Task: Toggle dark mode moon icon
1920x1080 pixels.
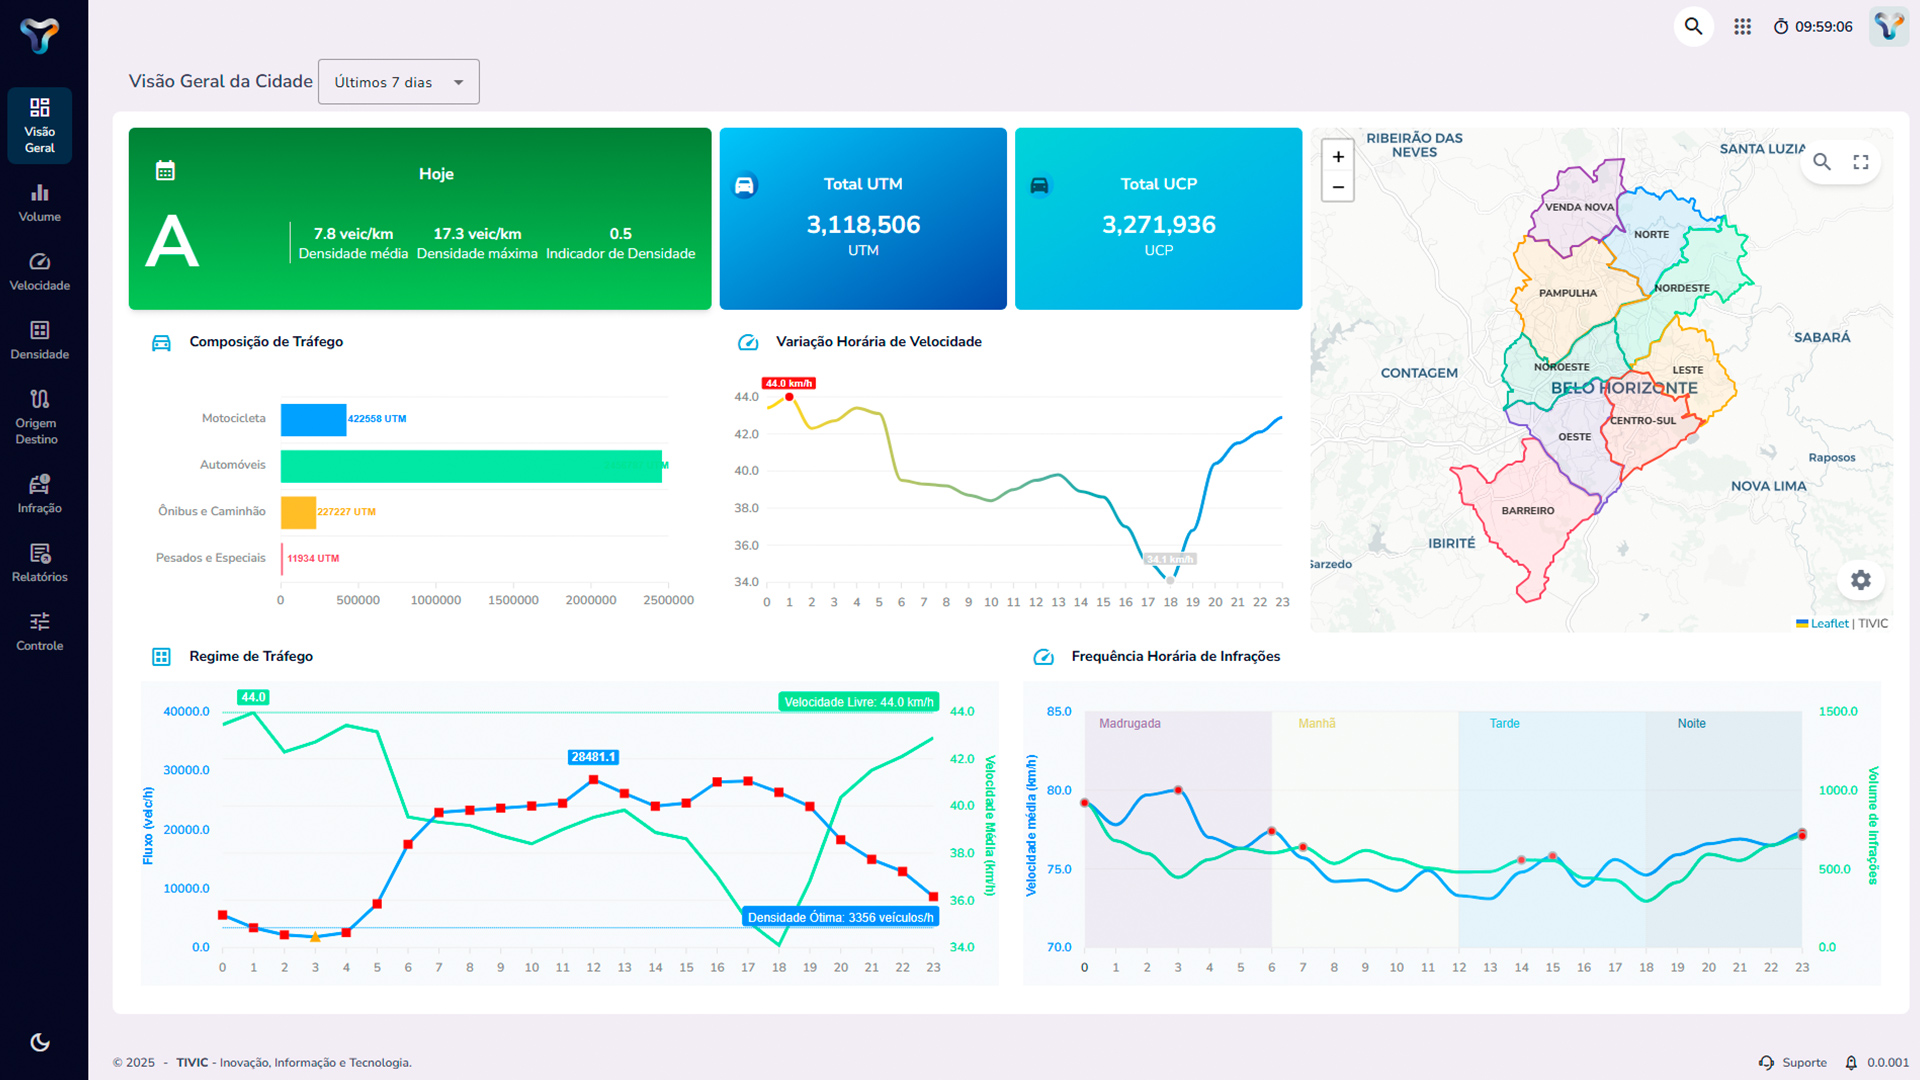Action: 40,1042
